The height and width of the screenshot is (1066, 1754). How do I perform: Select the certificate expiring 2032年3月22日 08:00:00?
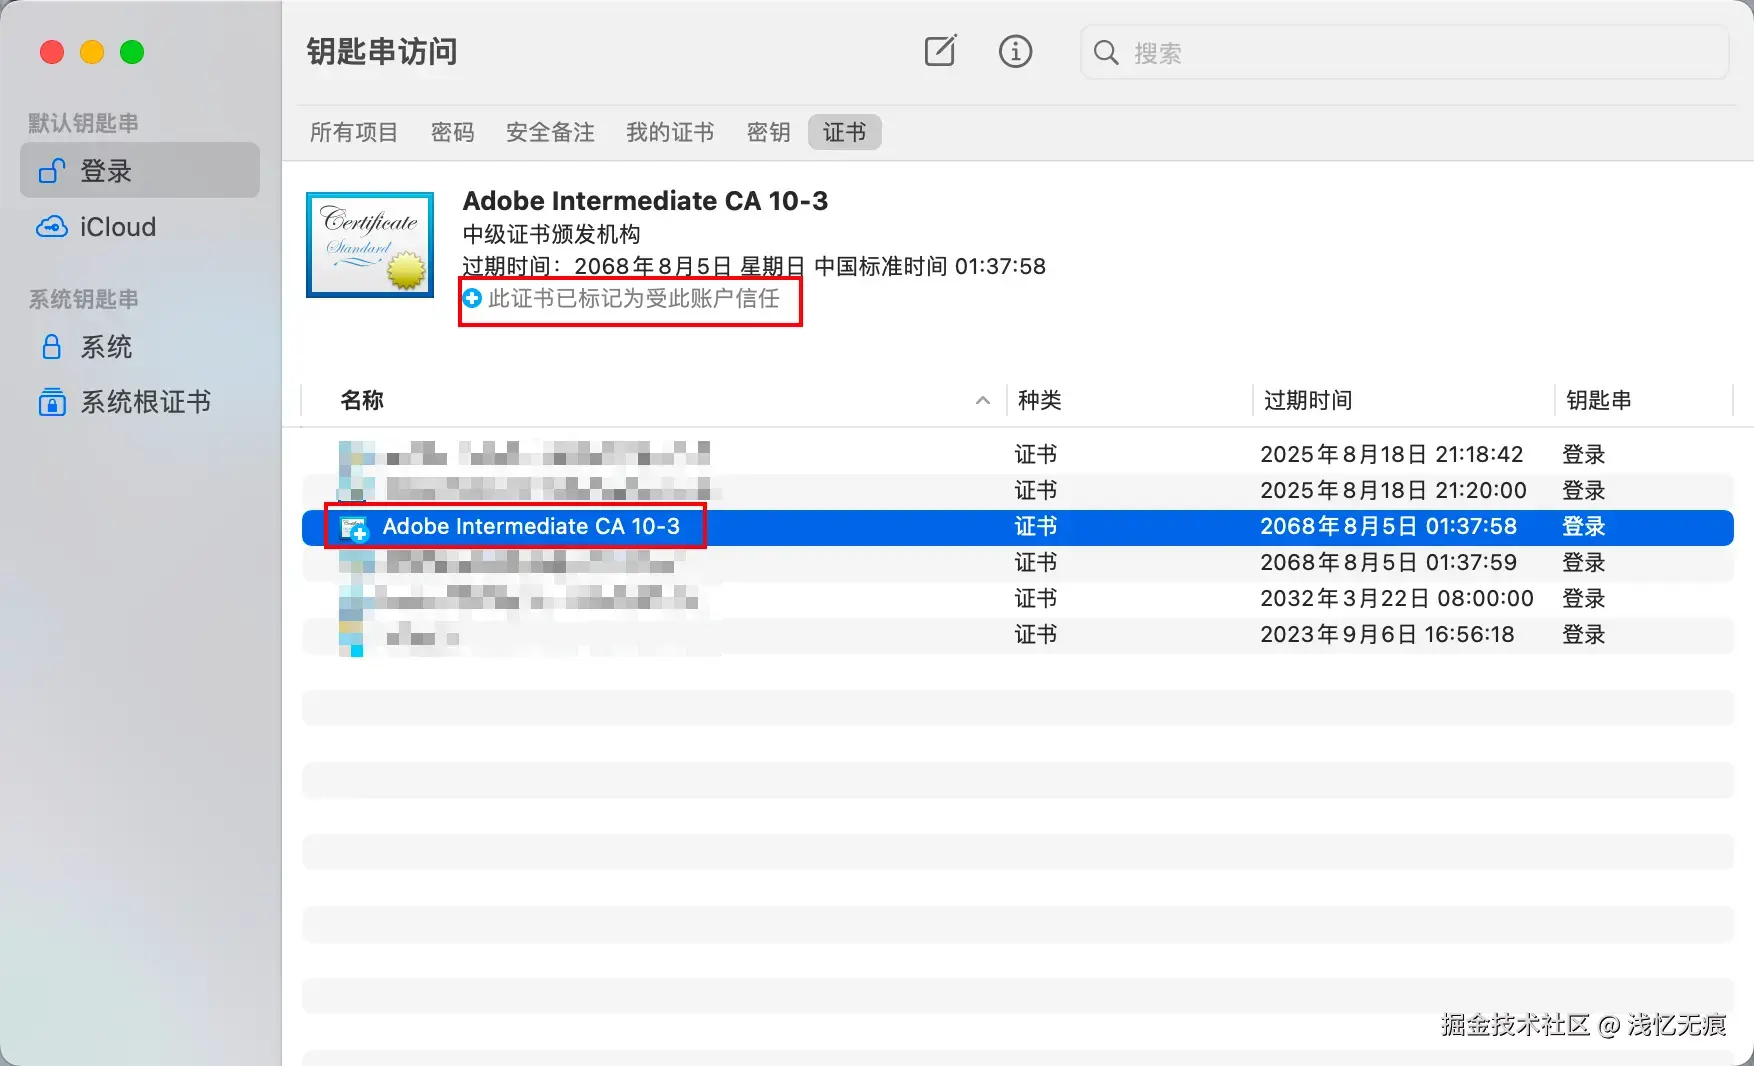(x=1018, y=599)
